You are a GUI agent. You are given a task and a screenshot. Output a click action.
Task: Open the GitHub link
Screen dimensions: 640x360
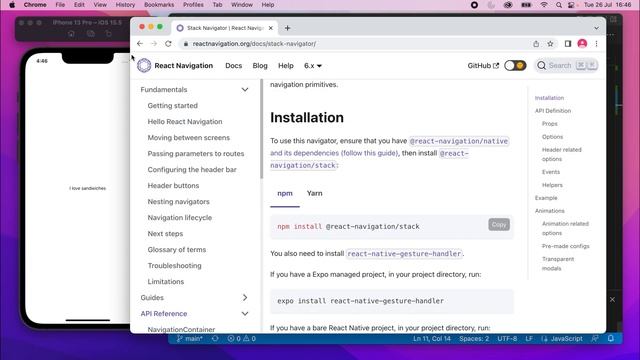tap(483, 66)
